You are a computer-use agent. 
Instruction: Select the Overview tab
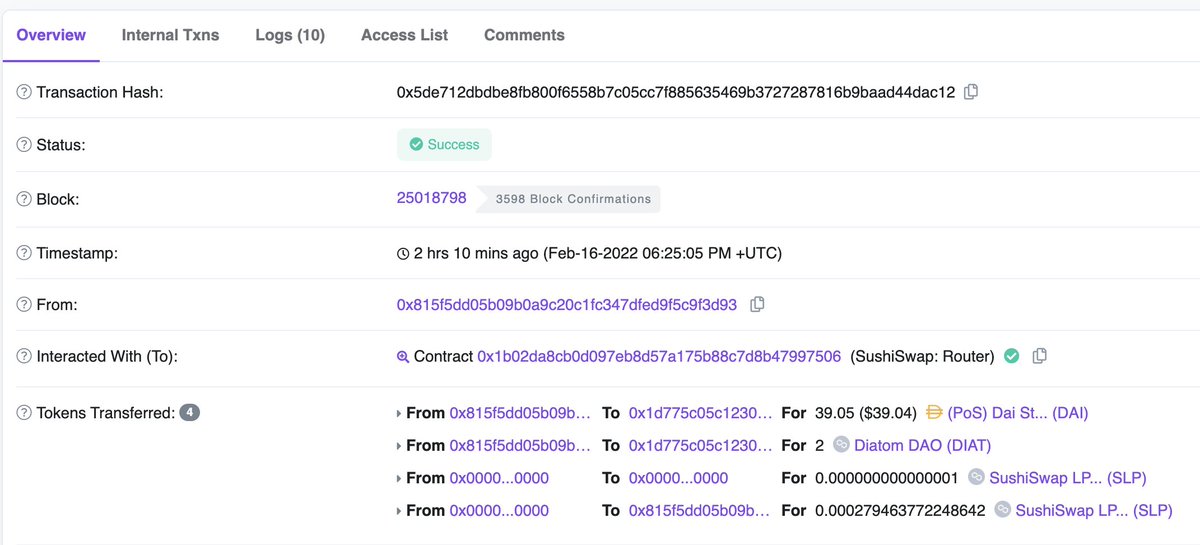coord(51,35)
